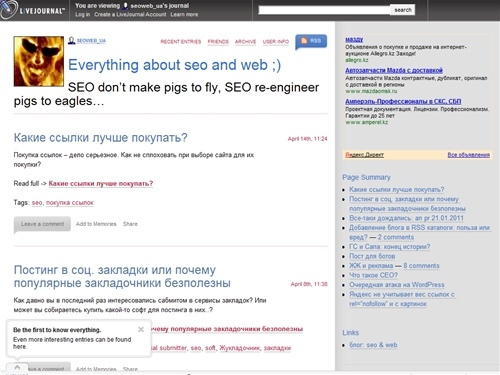Image resolution: width=500 pixels, height=375 pixels.
Task: Click the 'April 8th, 11:38' post date
Action: (309, 284)
